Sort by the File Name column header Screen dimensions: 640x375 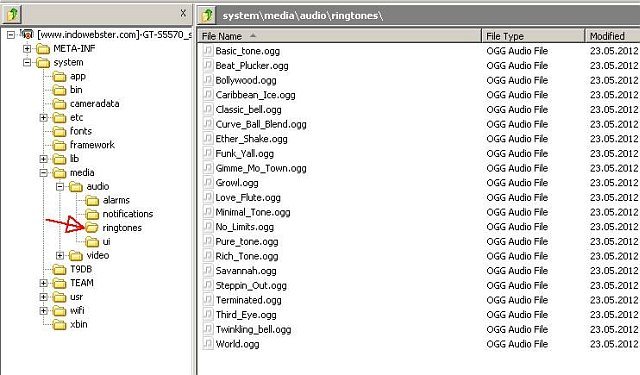pos(340,36)
